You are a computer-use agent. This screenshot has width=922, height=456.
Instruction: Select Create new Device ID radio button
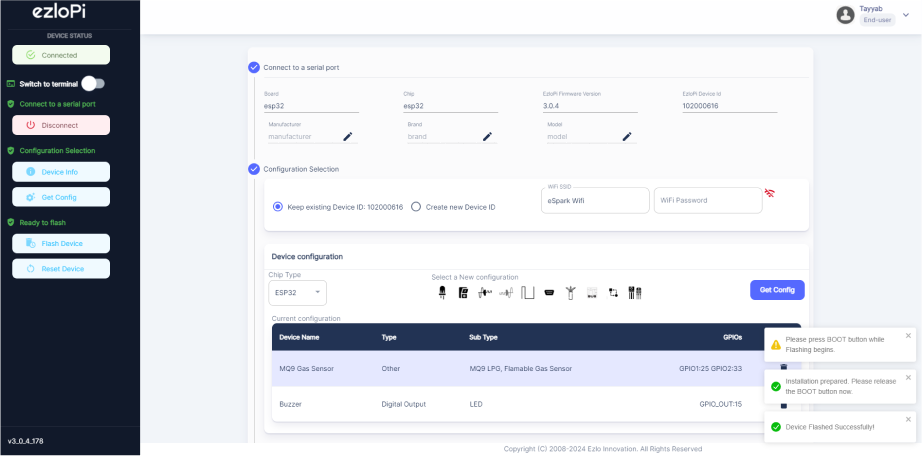tap(416, 207)
